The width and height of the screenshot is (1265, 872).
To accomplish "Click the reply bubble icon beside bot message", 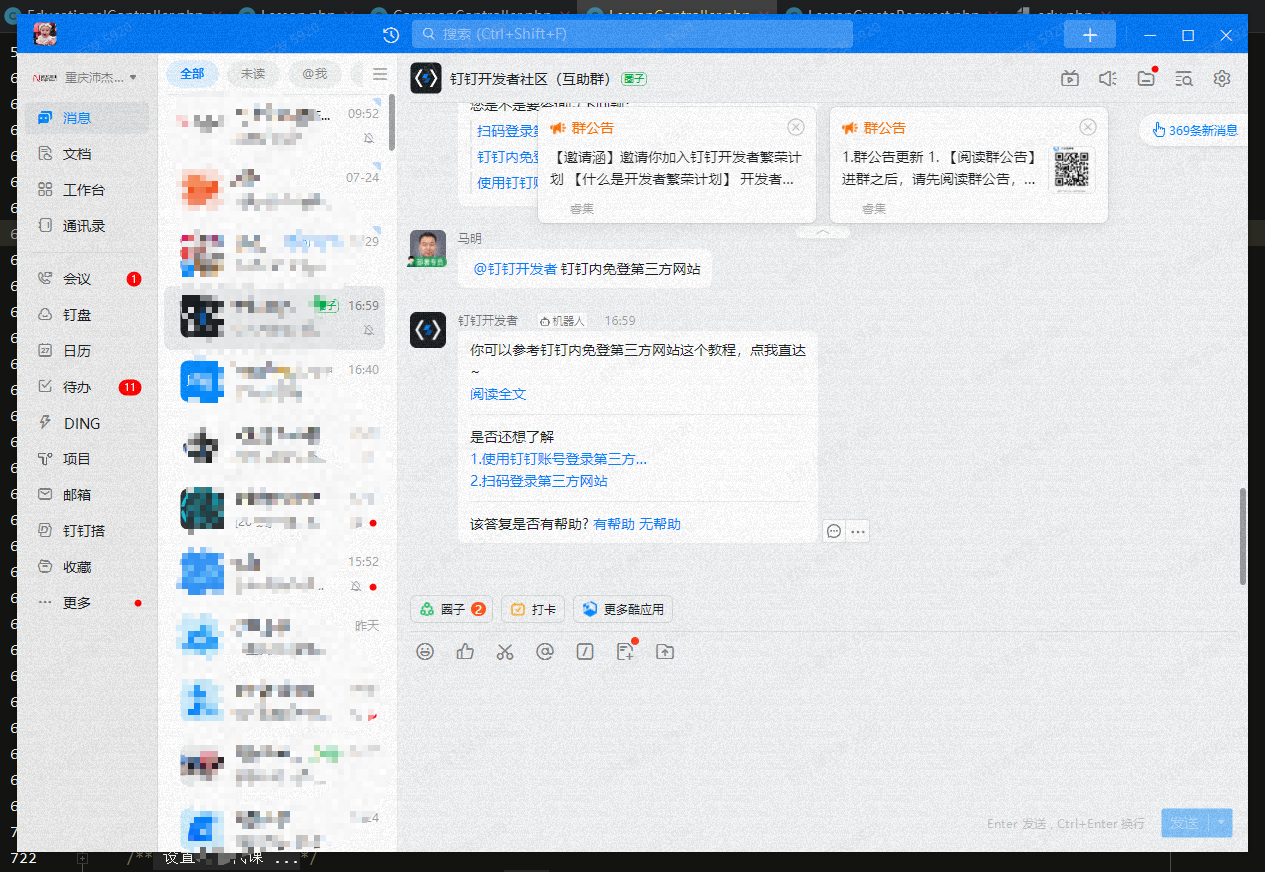I will [x=834, y=532].
